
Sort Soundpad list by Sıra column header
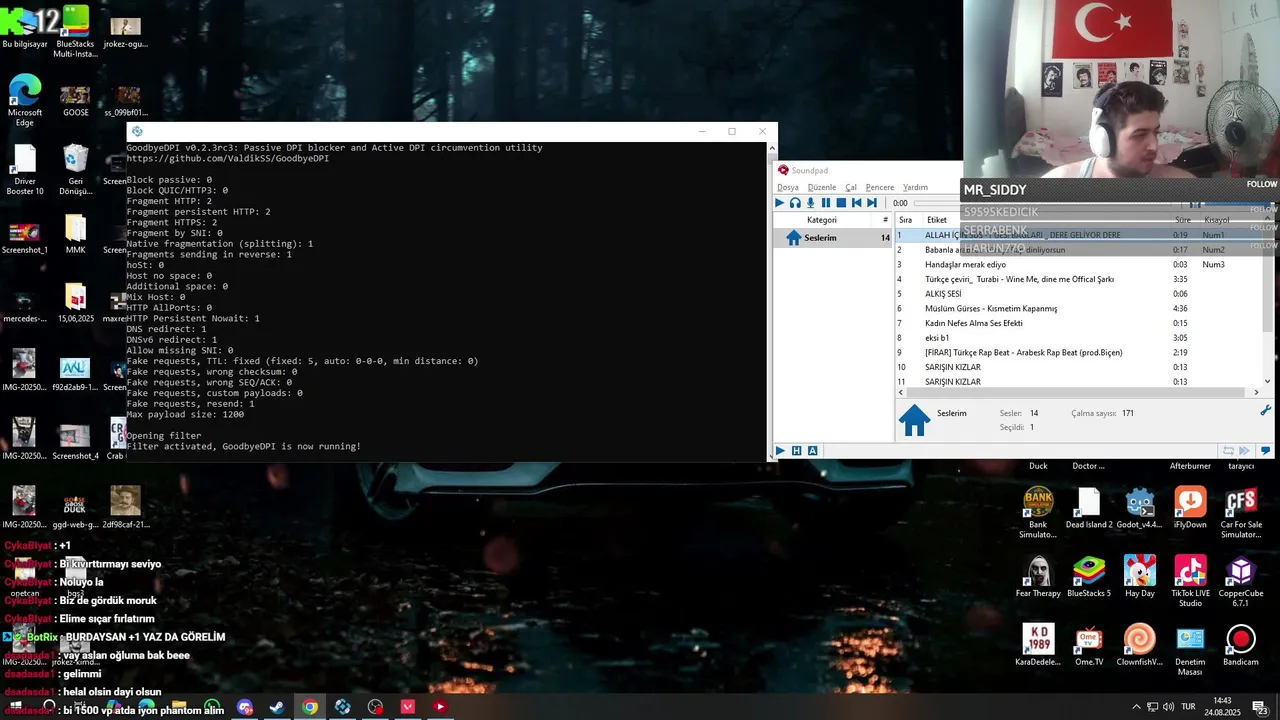pos(908,220)
